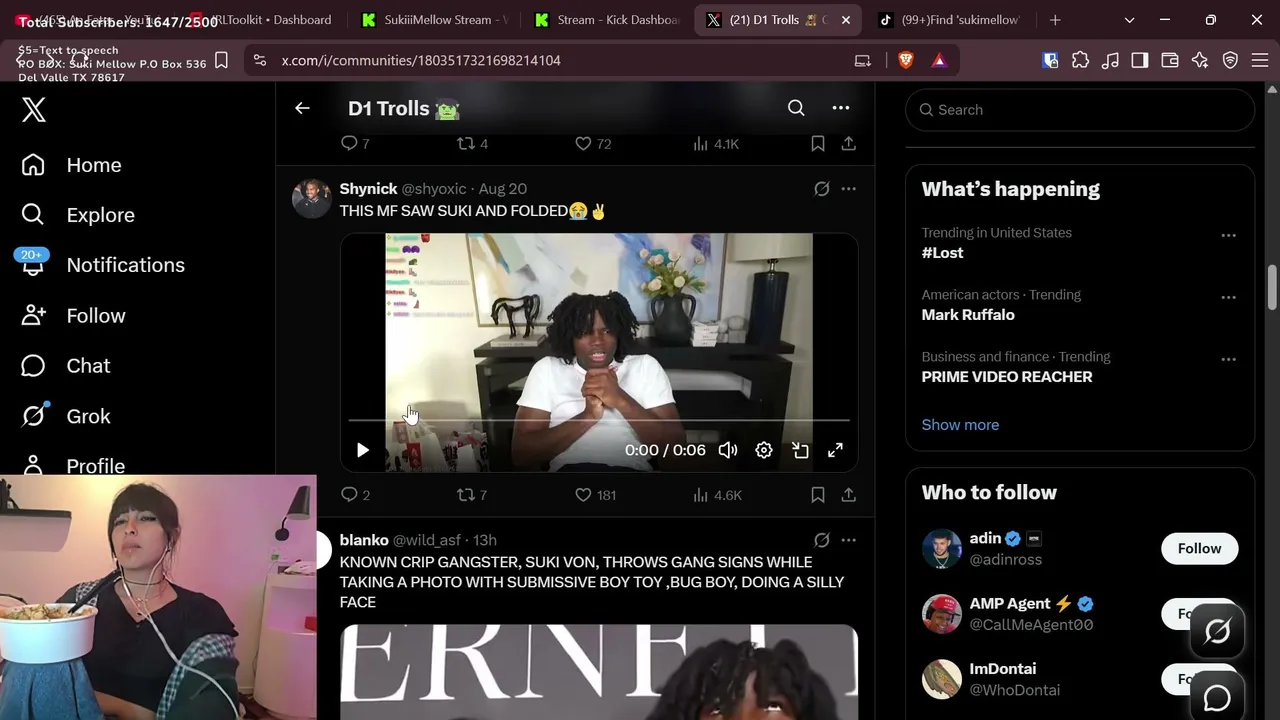The width and height of the screenshot is (1280, 720).
Task: Click the Search field on X
Action: point(1080,110)
